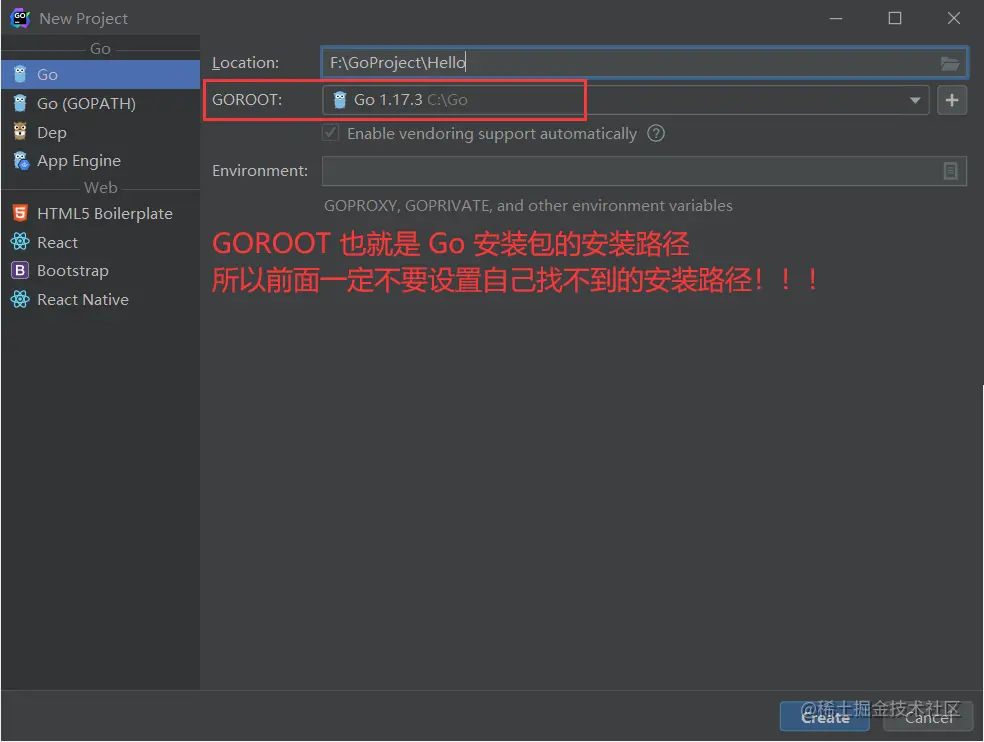
Task: Click the Go gopher icon in sidebar
Action: click(20, 74)
